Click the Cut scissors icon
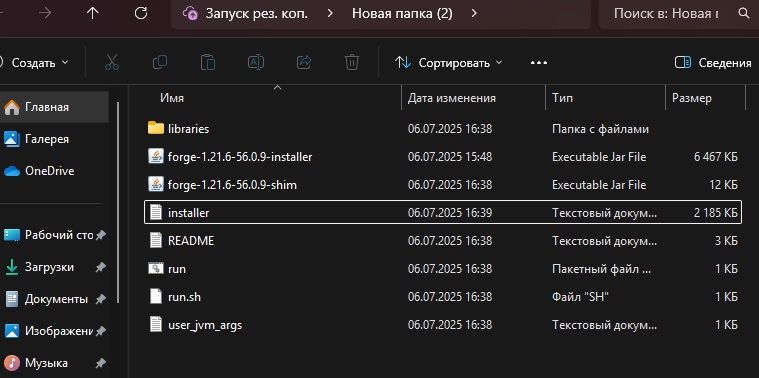Image resolution: width=759 pixels, height=378 pixels. click(x=112, y=62)
